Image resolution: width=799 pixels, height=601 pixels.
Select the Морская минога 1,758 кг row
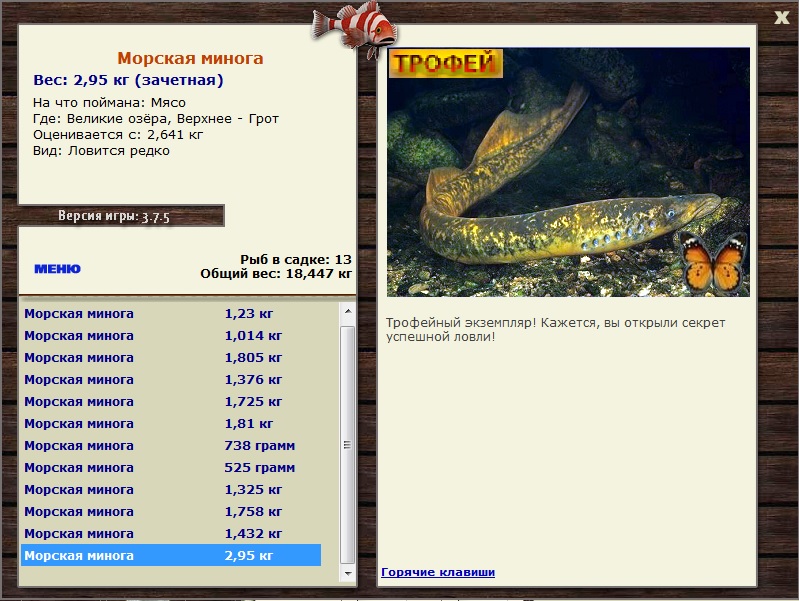pyautogui.click(x=171, y=511)
